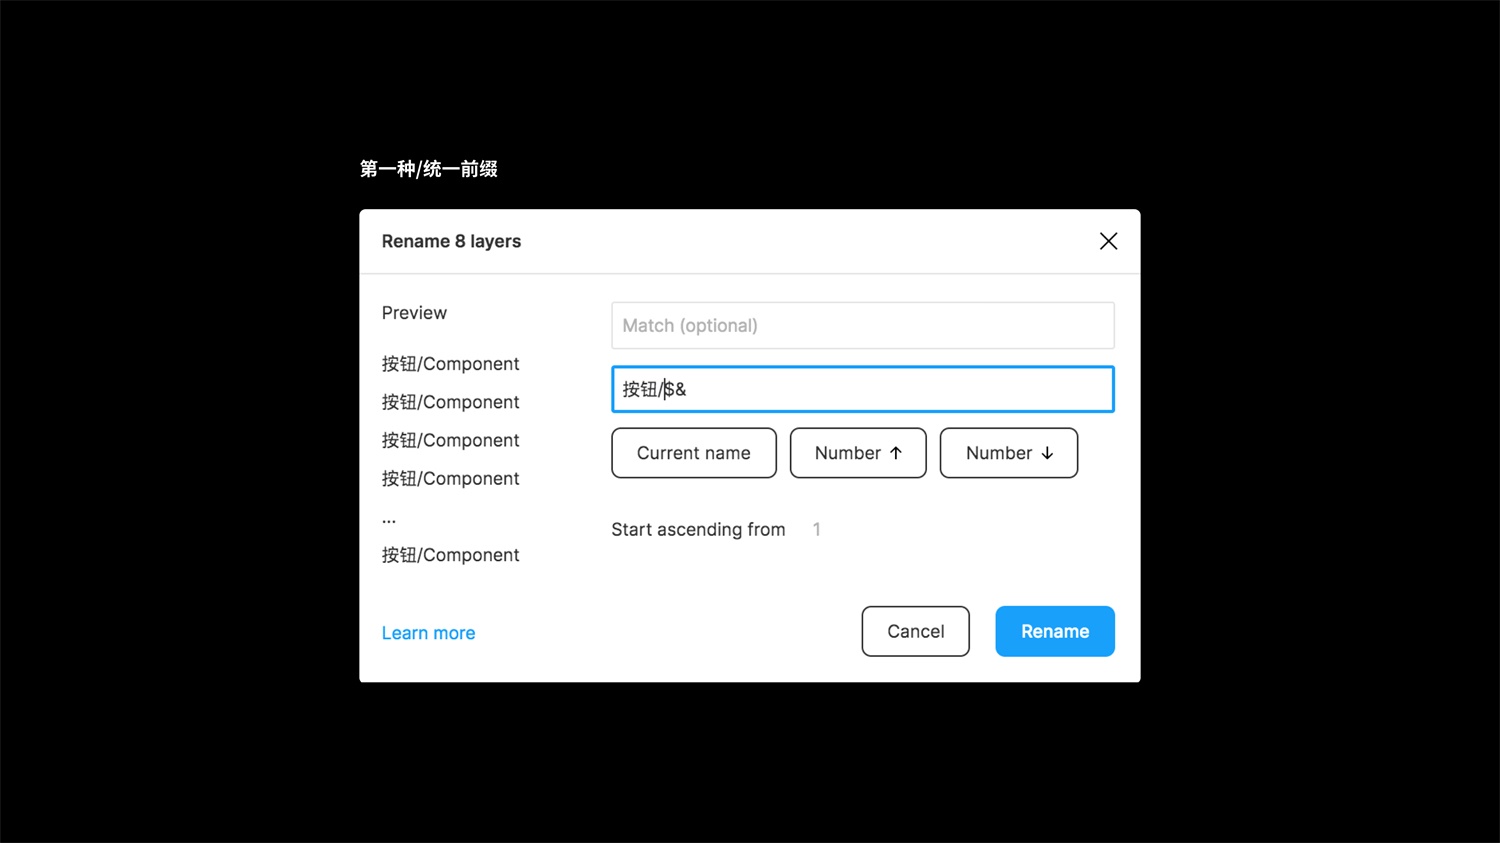This screenshot has width=1500, height=843.
Task: Click the 第一种/统一前缀 heading above dialog
Action: (x=429, y=169)
